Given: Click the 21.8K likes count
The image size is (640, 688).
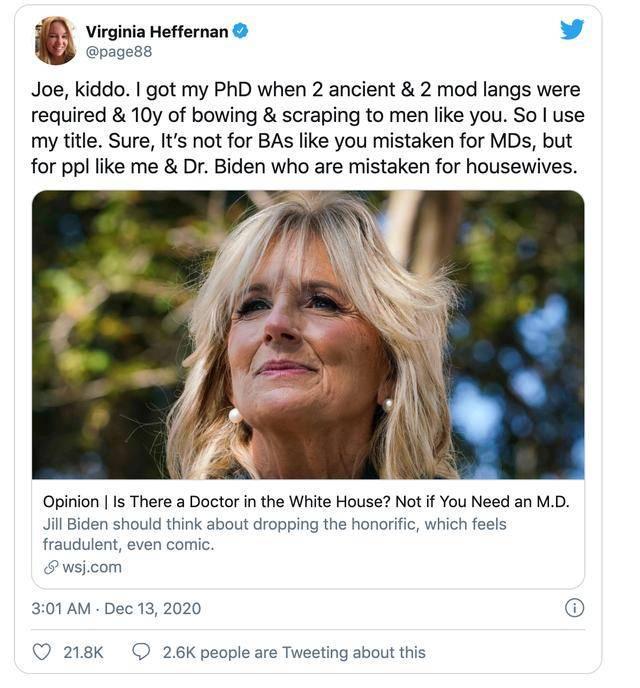Looking at the screenshot, I should 83,652.
